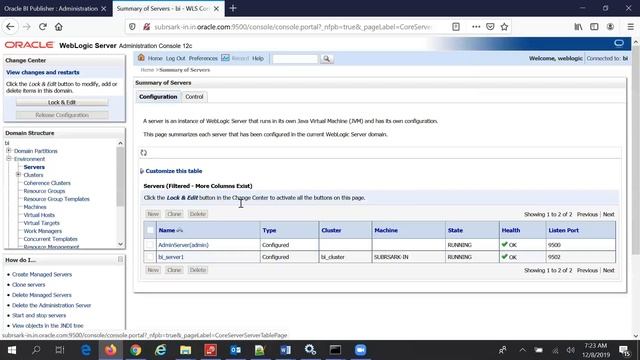
Task: Click the console search magnifier button
Action: 327,59
